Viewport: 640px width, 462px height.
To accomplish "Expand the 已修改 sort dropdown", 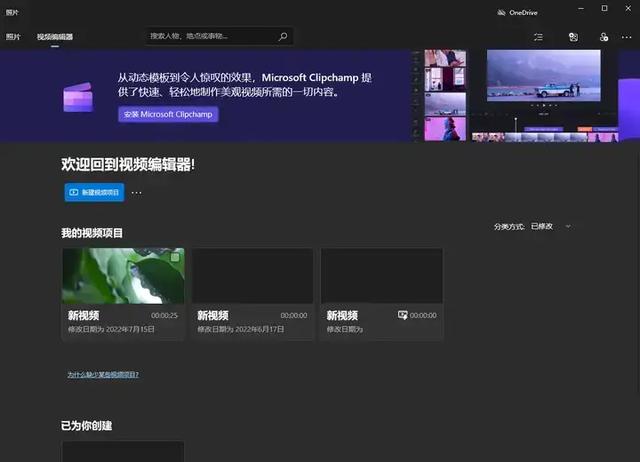I will coord(551,227).
